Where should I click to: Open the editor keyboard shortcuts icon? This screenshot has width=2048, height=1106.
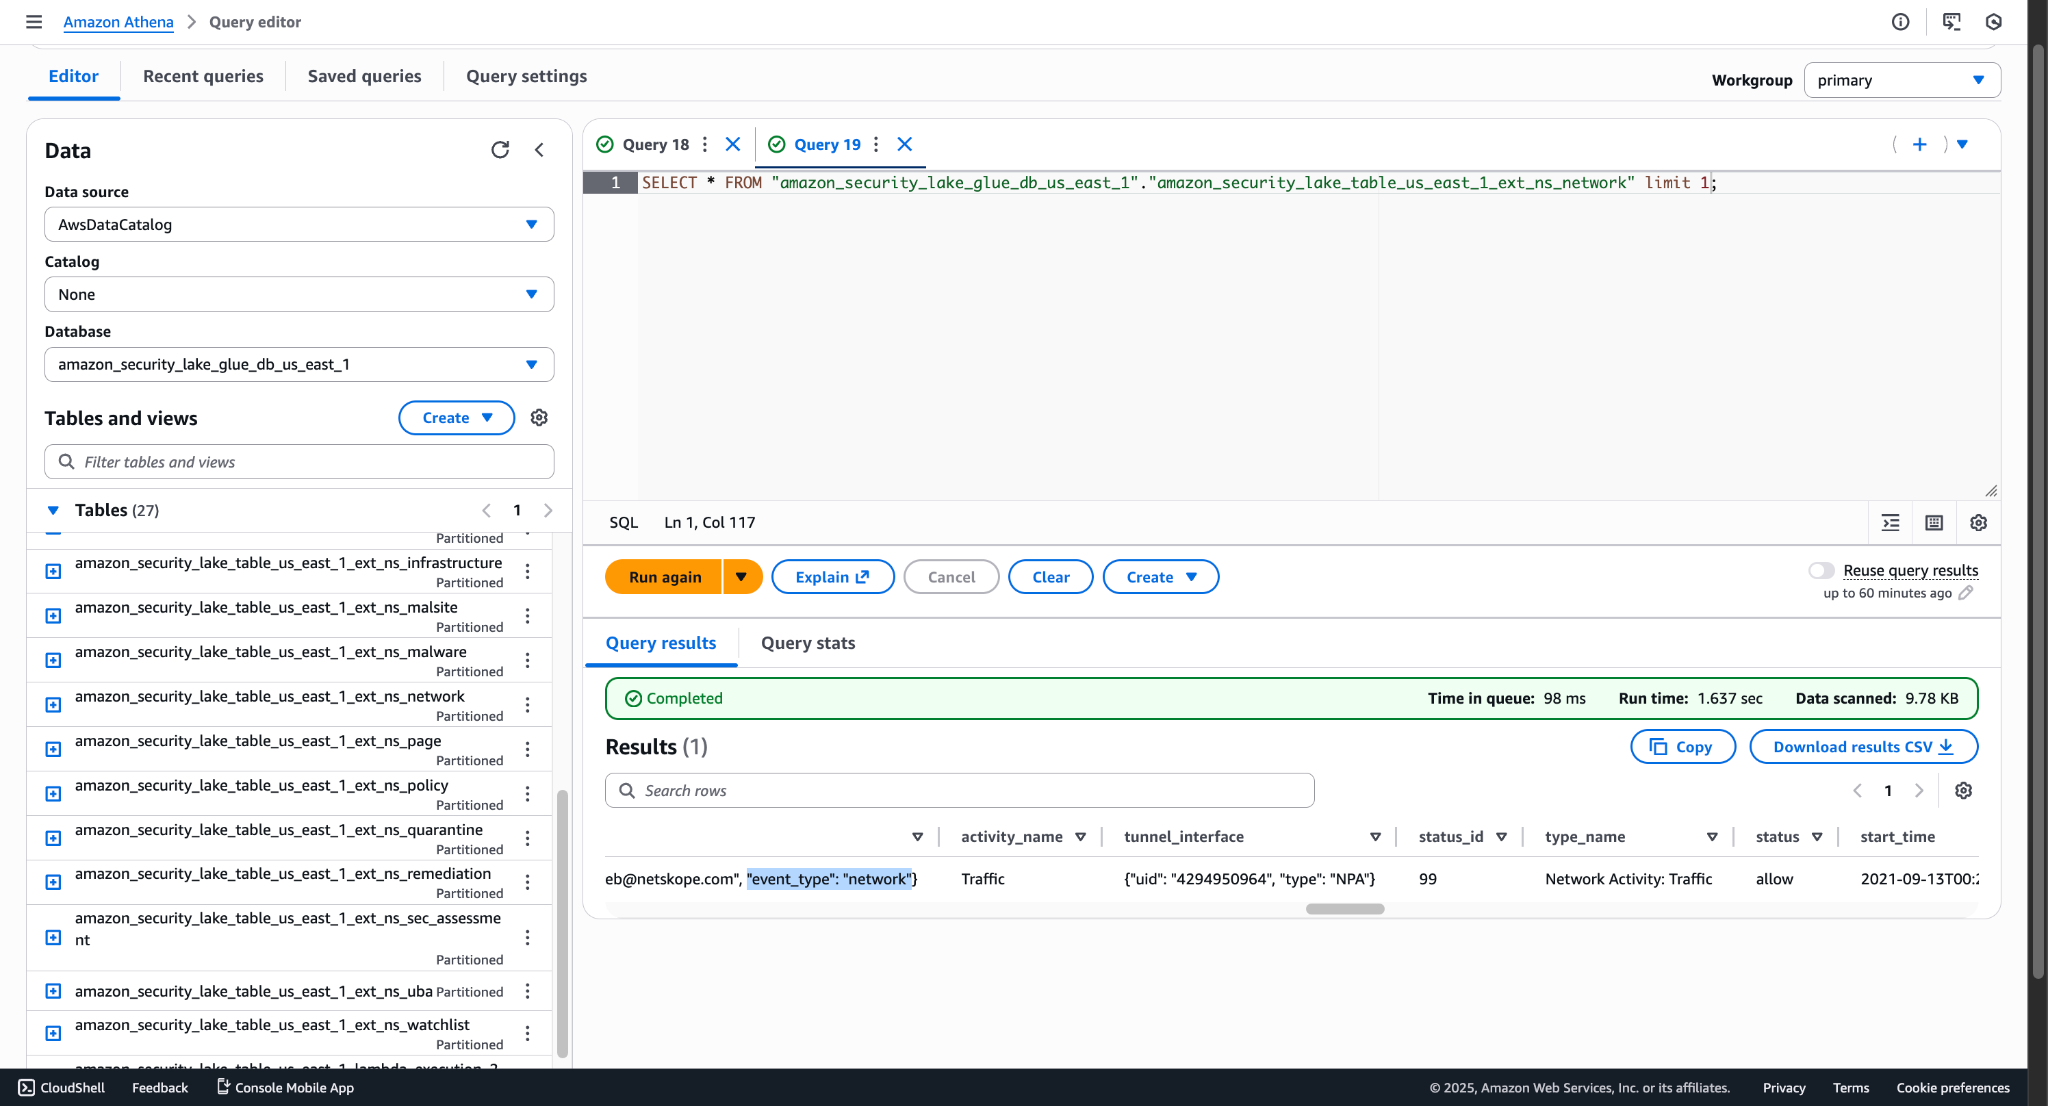pyautogui.click(x=1934, y=523)
